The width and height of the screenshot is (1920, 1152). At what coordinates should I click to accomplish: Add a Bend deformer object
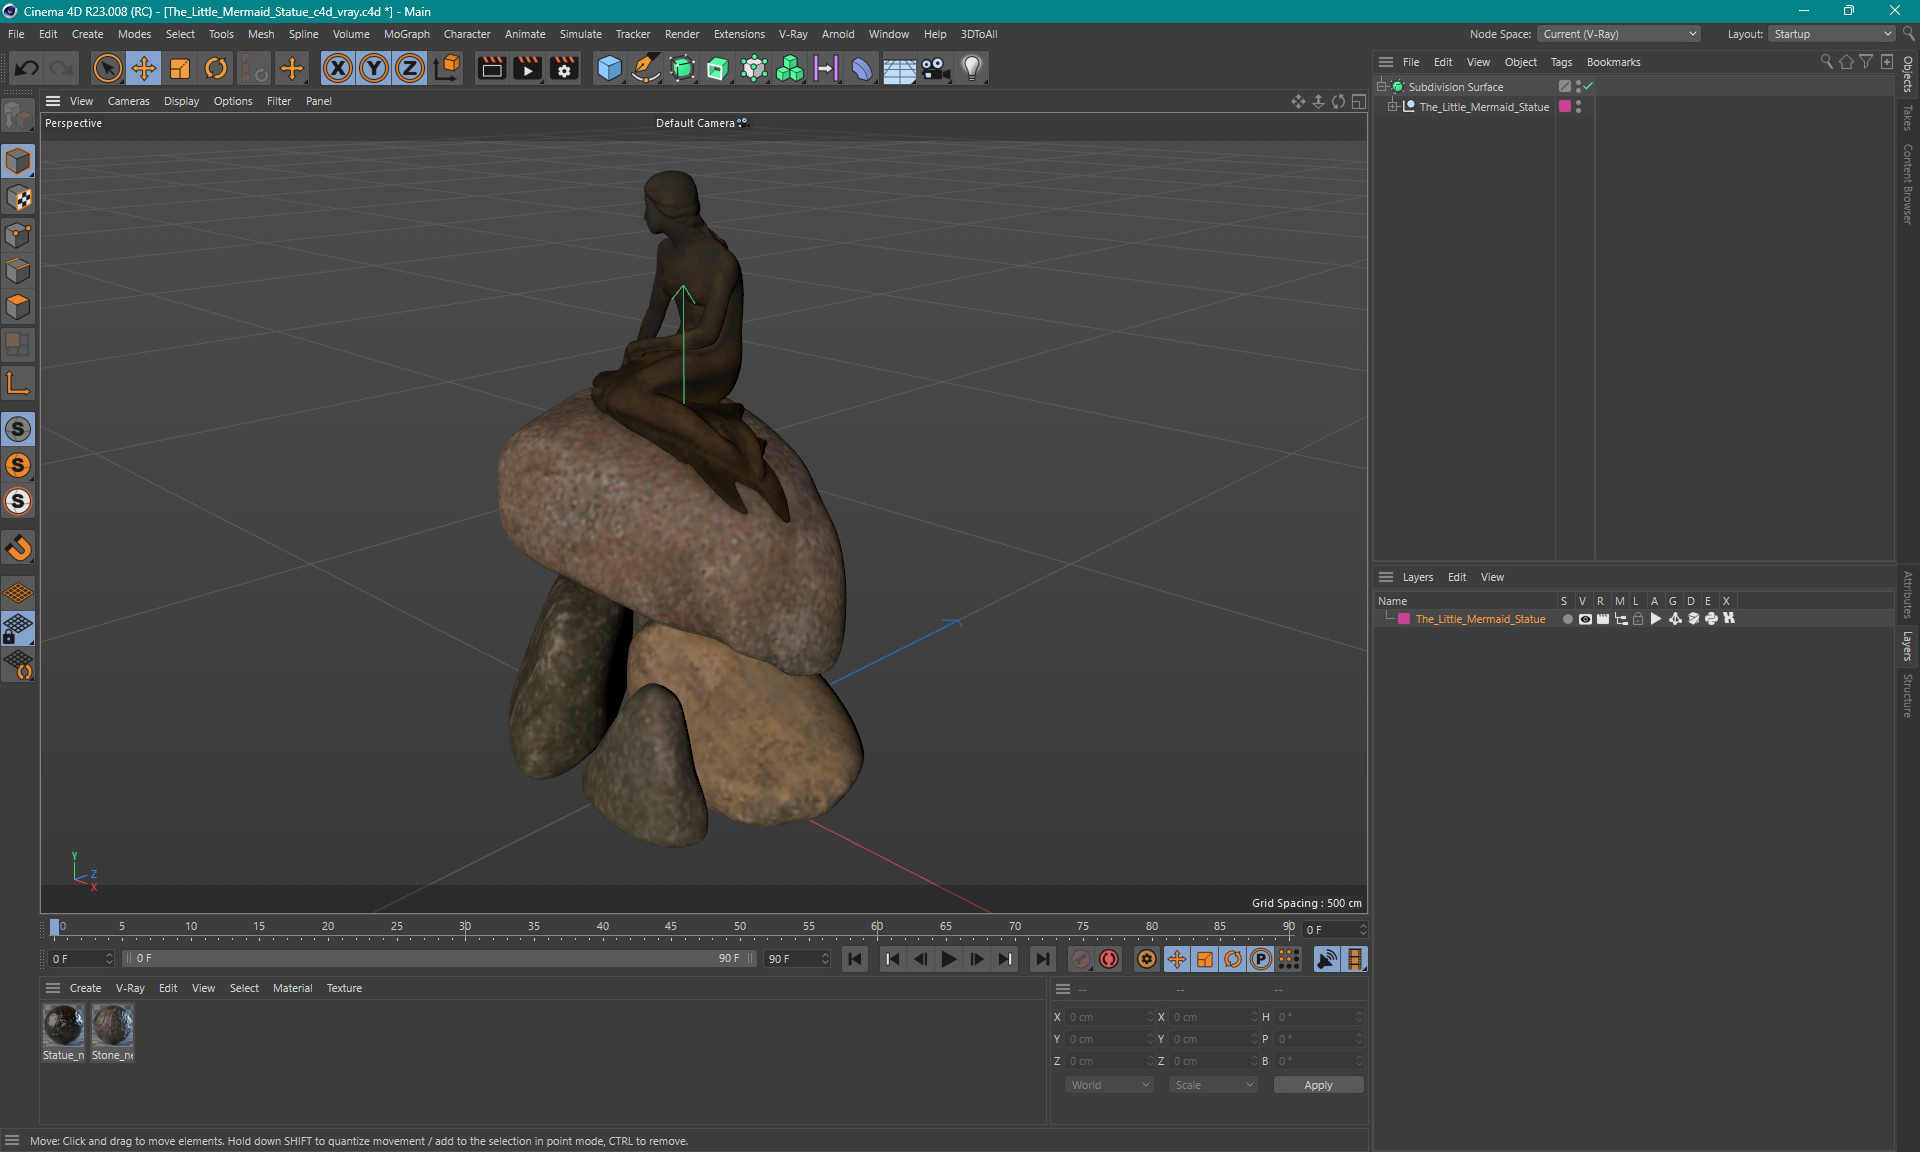[x=862, y=68]
